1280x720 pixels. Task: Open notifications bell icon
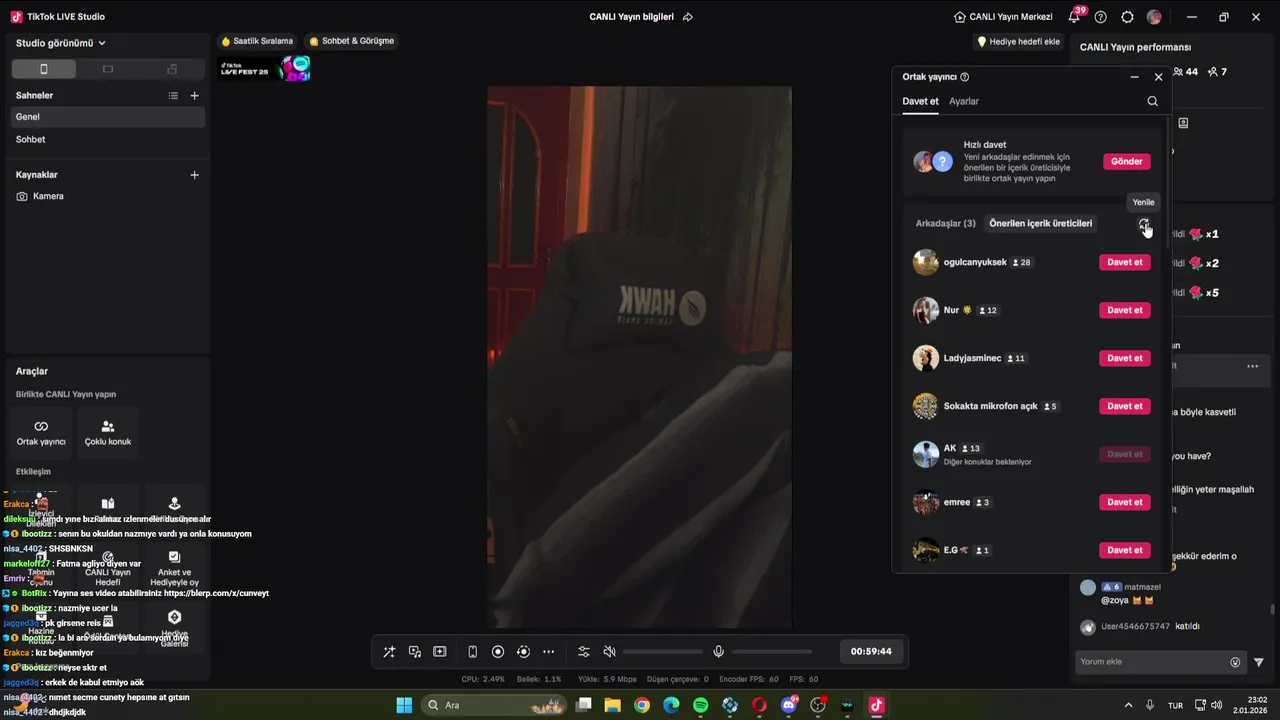tap(1074, 17)
